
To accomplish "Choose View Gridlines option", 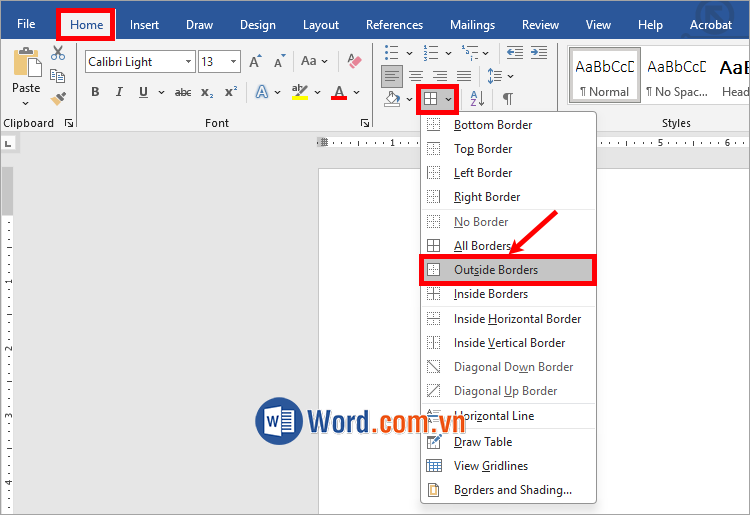I will (x=490, y=466).
